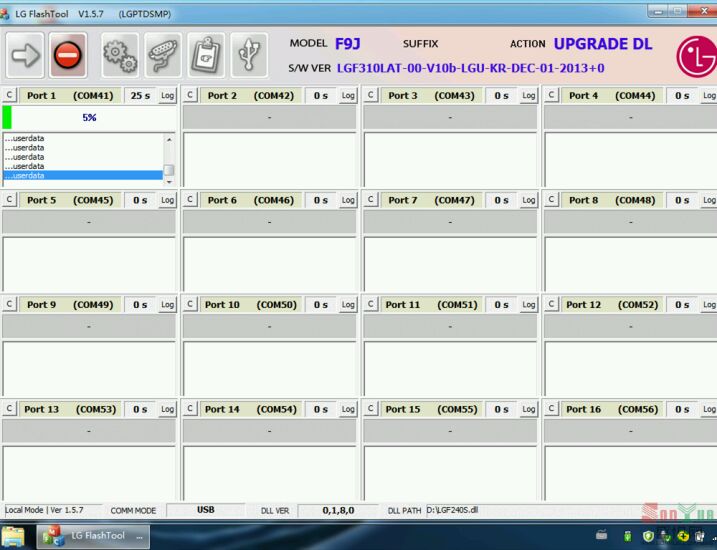Click the Port 16 (COM56) label
The image size is (717, 550).
click(x=612, y=409)
